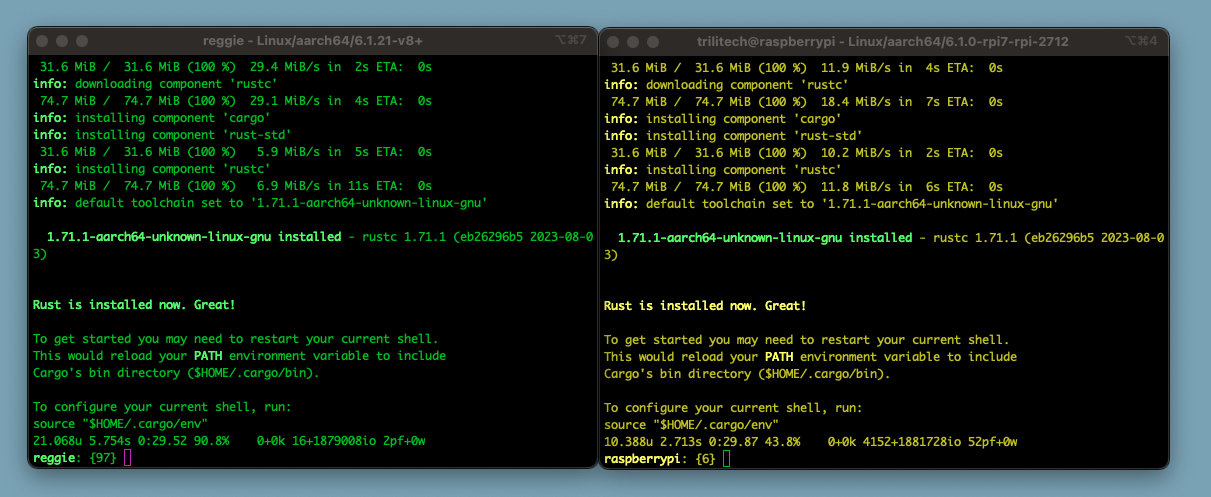Click 'To configure your current shell, run:' in reggie
The width and height of the screenshot is (1211, 497).
tap(162, 407)
